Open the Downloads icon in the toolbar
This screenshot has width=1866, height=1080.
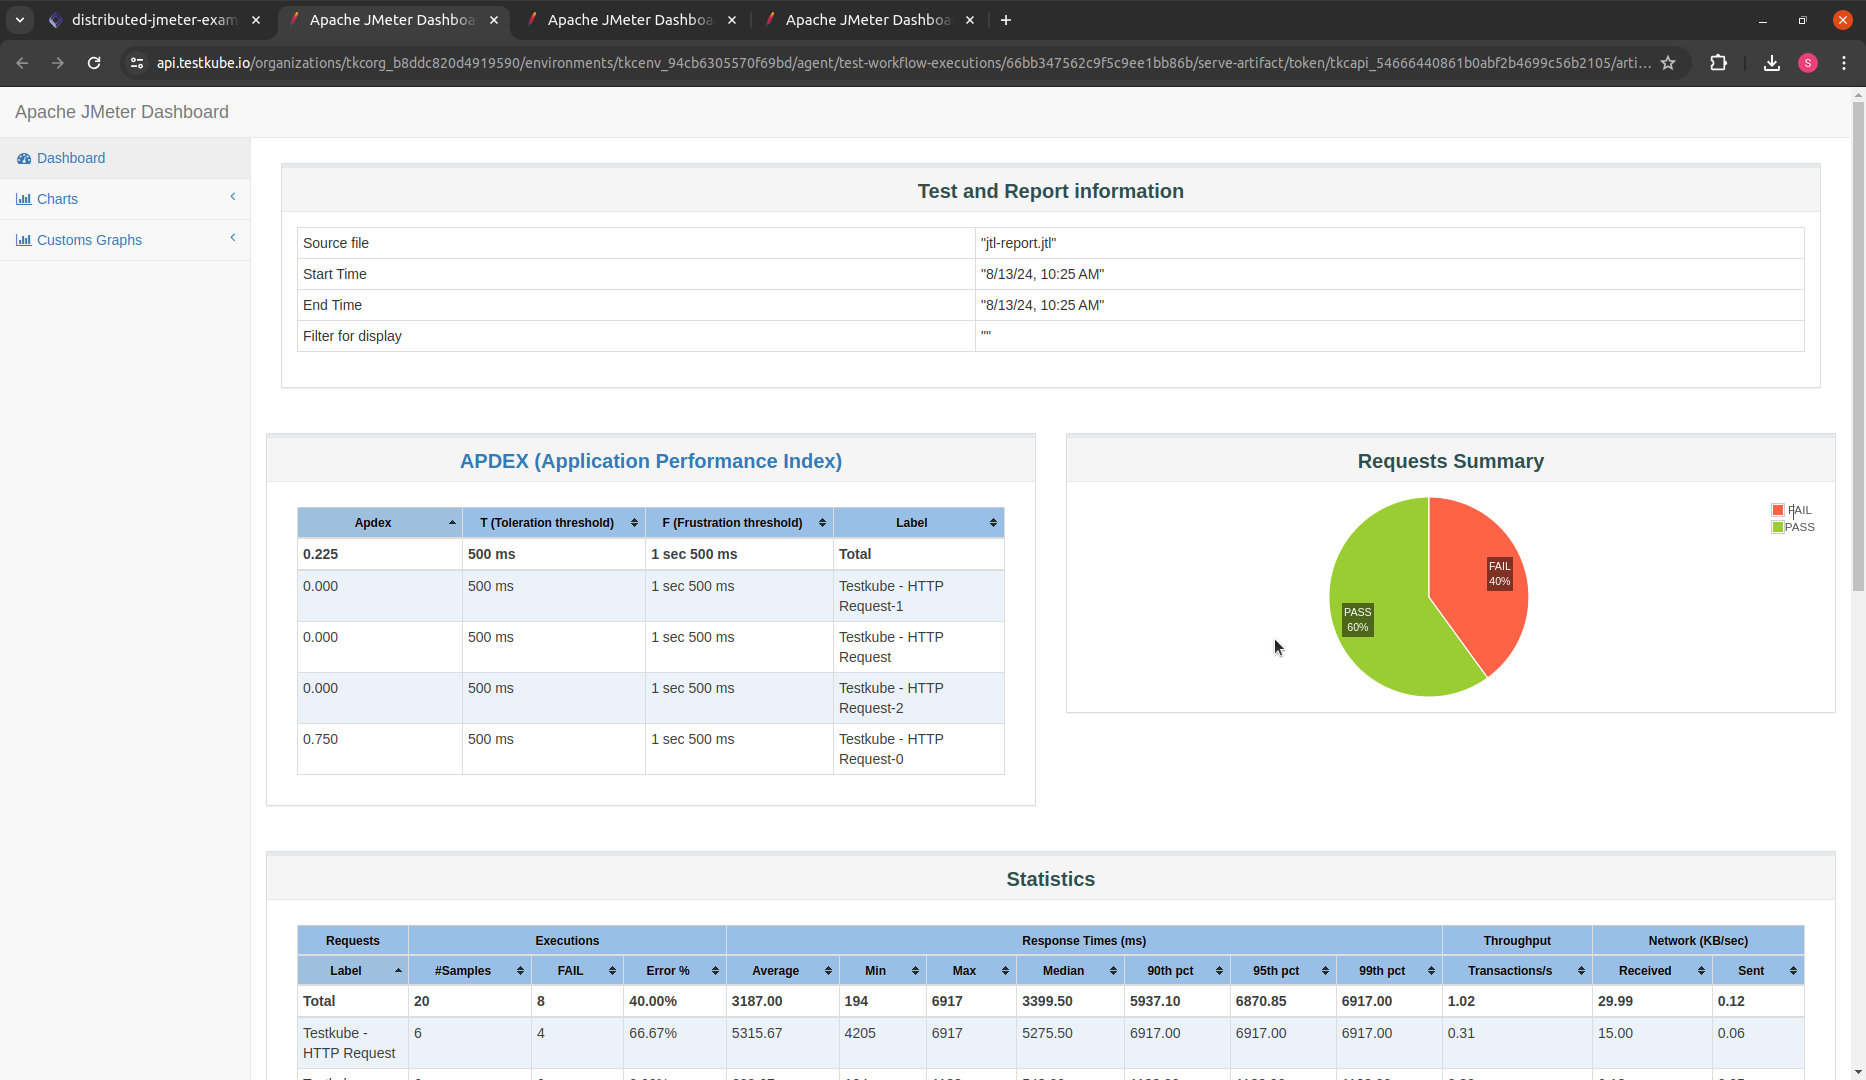1772,62
